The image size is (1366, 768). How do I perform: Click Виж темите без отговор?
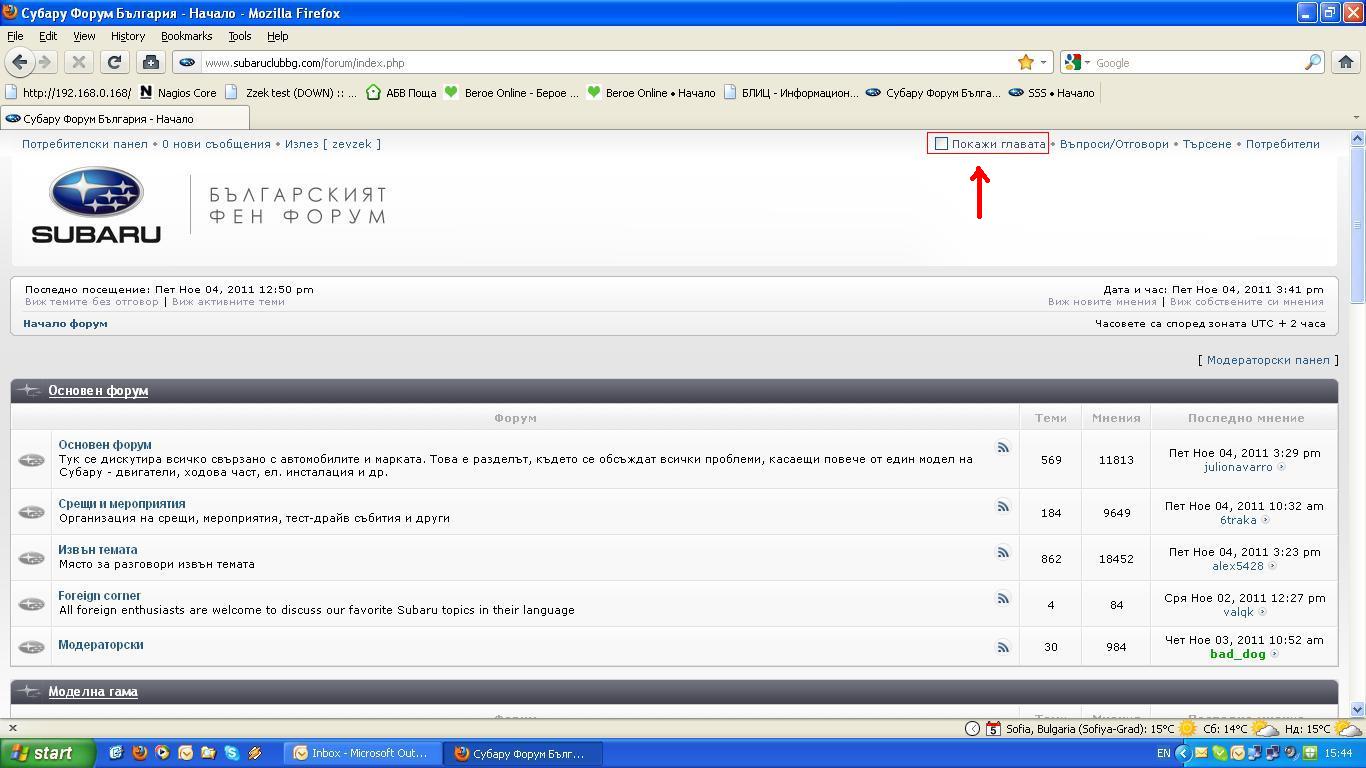click(92, 301)
